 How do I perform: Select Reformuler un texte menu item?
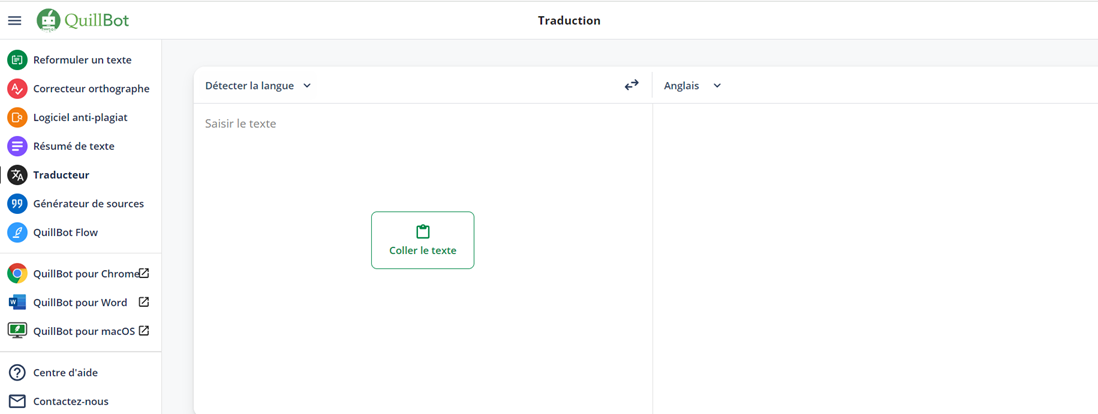click(81, 60)
